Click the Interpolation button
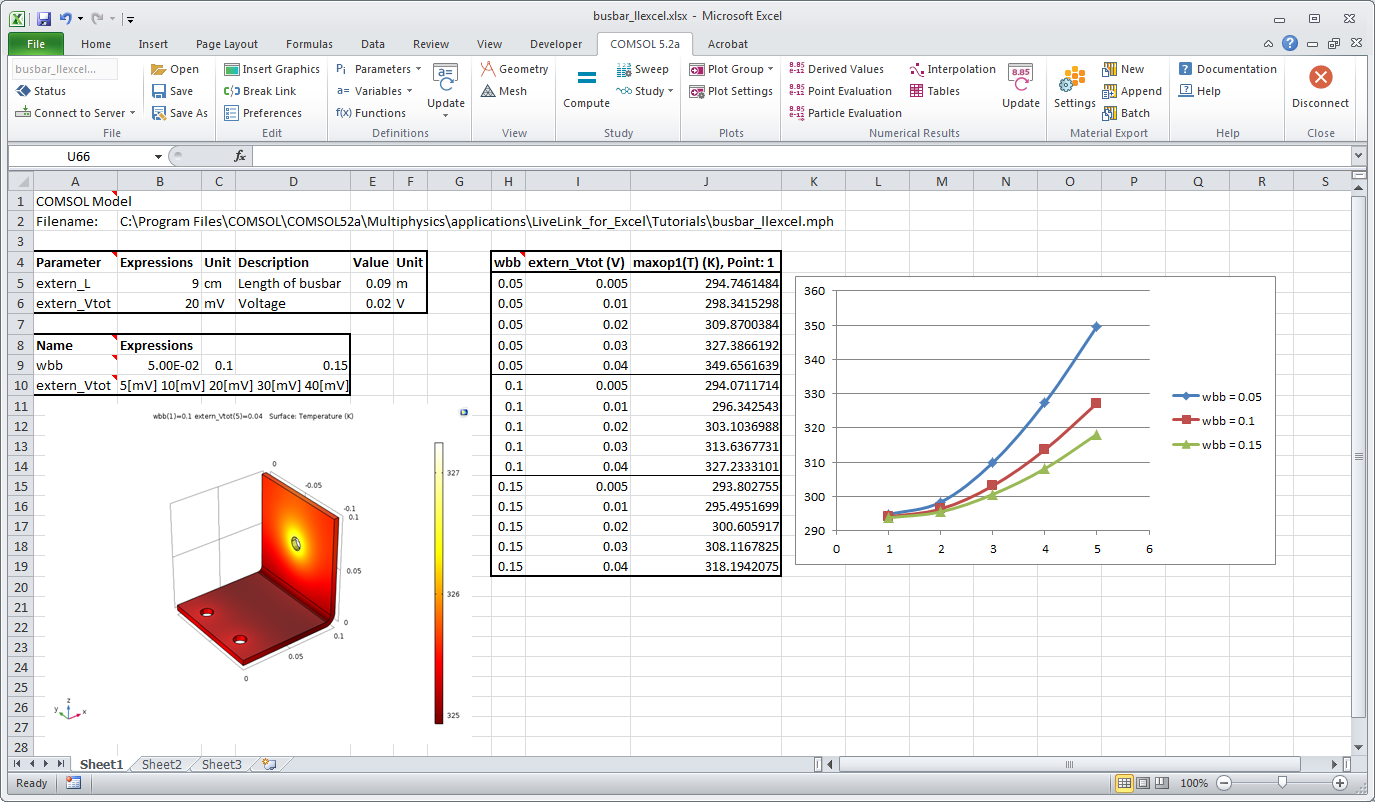Viewport: 1375px width, 802px height. point(953,69)
